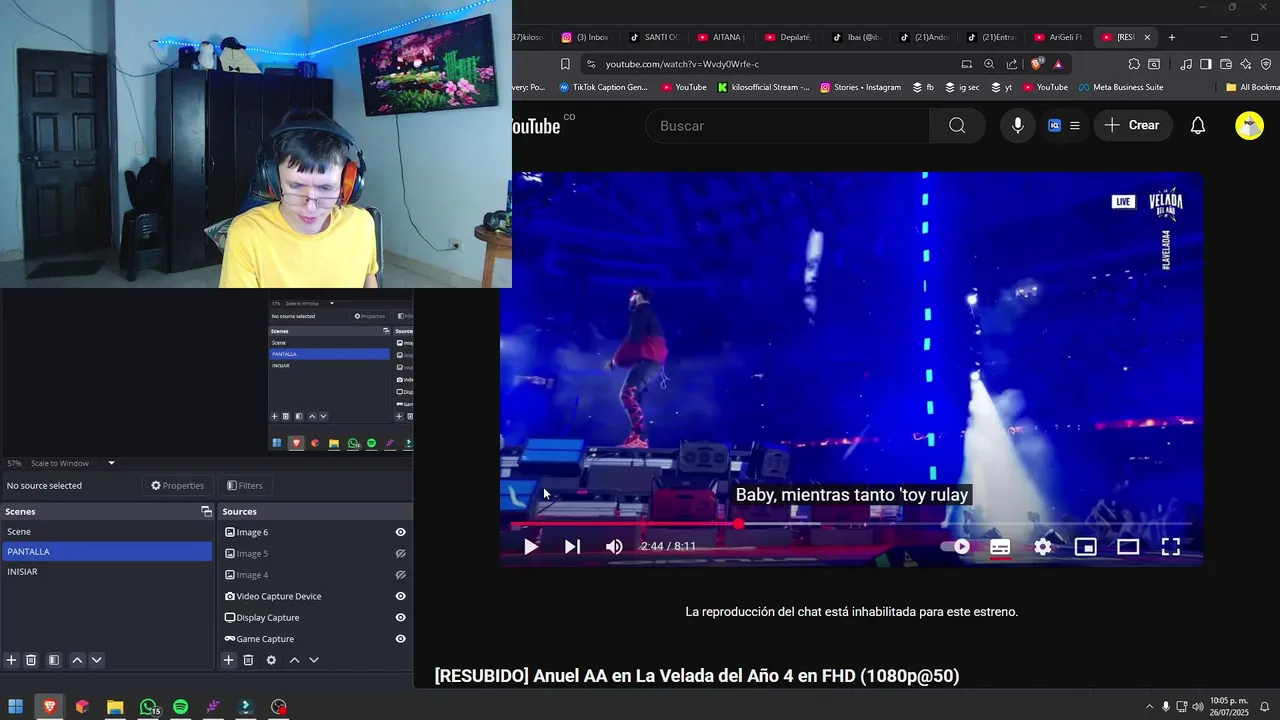Open scene filters icon

[x=54, y=660]
